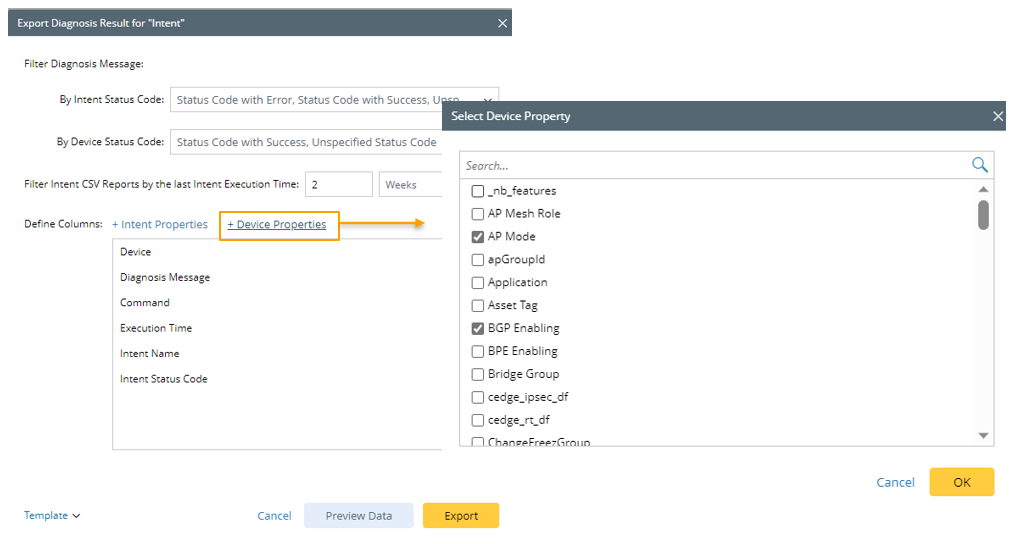The width and height of the screenshot is (1014, 544).
Task: Tick the Bridge Group checkbox
Action: pyautogui.click(x=478, y=374)
